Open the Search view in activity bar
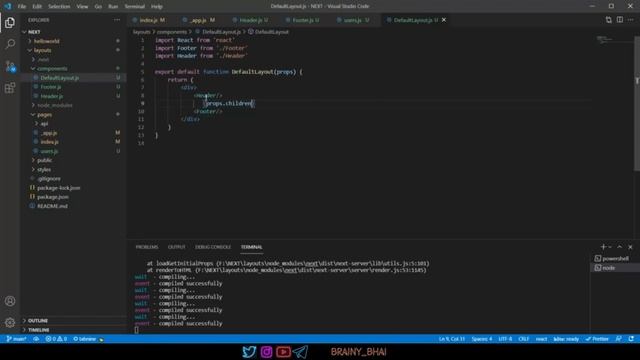 click(x=10, y=44)
